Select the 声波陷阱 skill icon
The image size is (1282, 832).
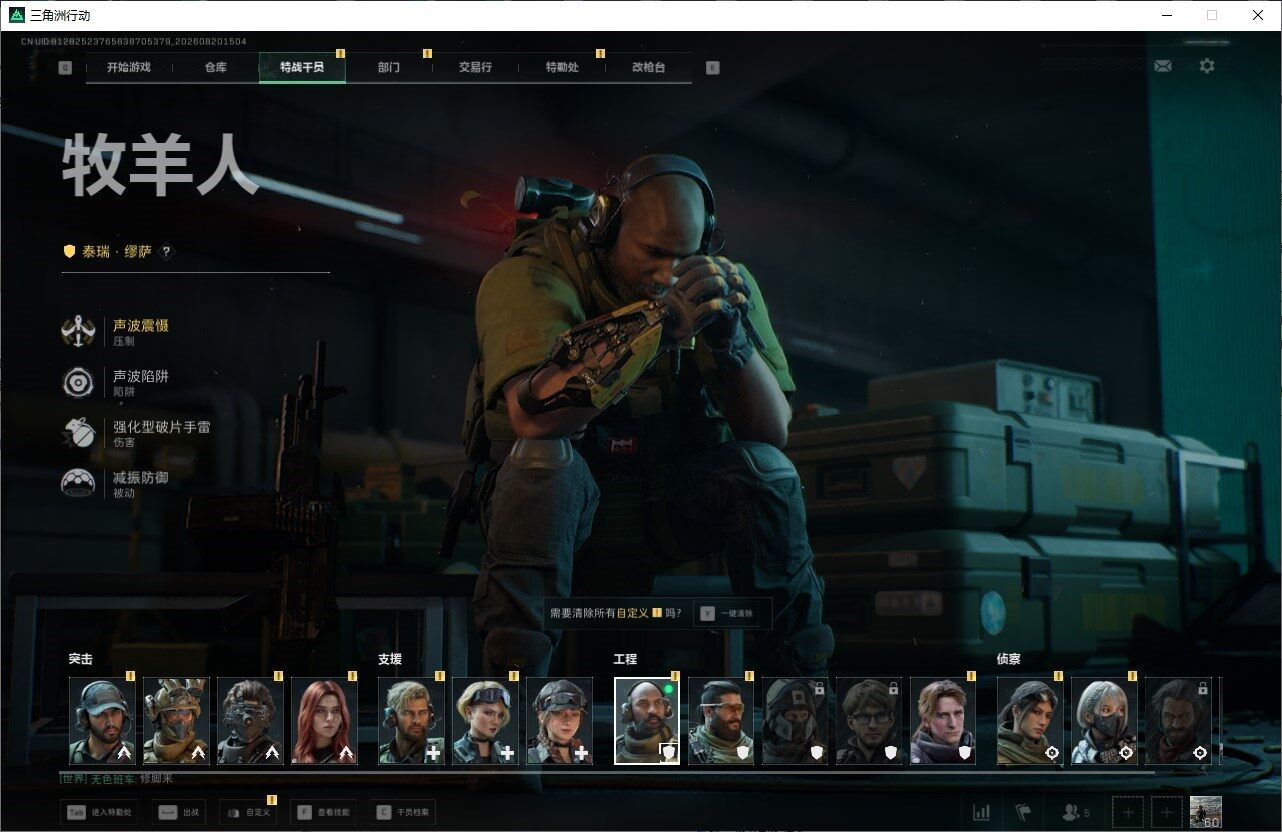coord(78,382)
